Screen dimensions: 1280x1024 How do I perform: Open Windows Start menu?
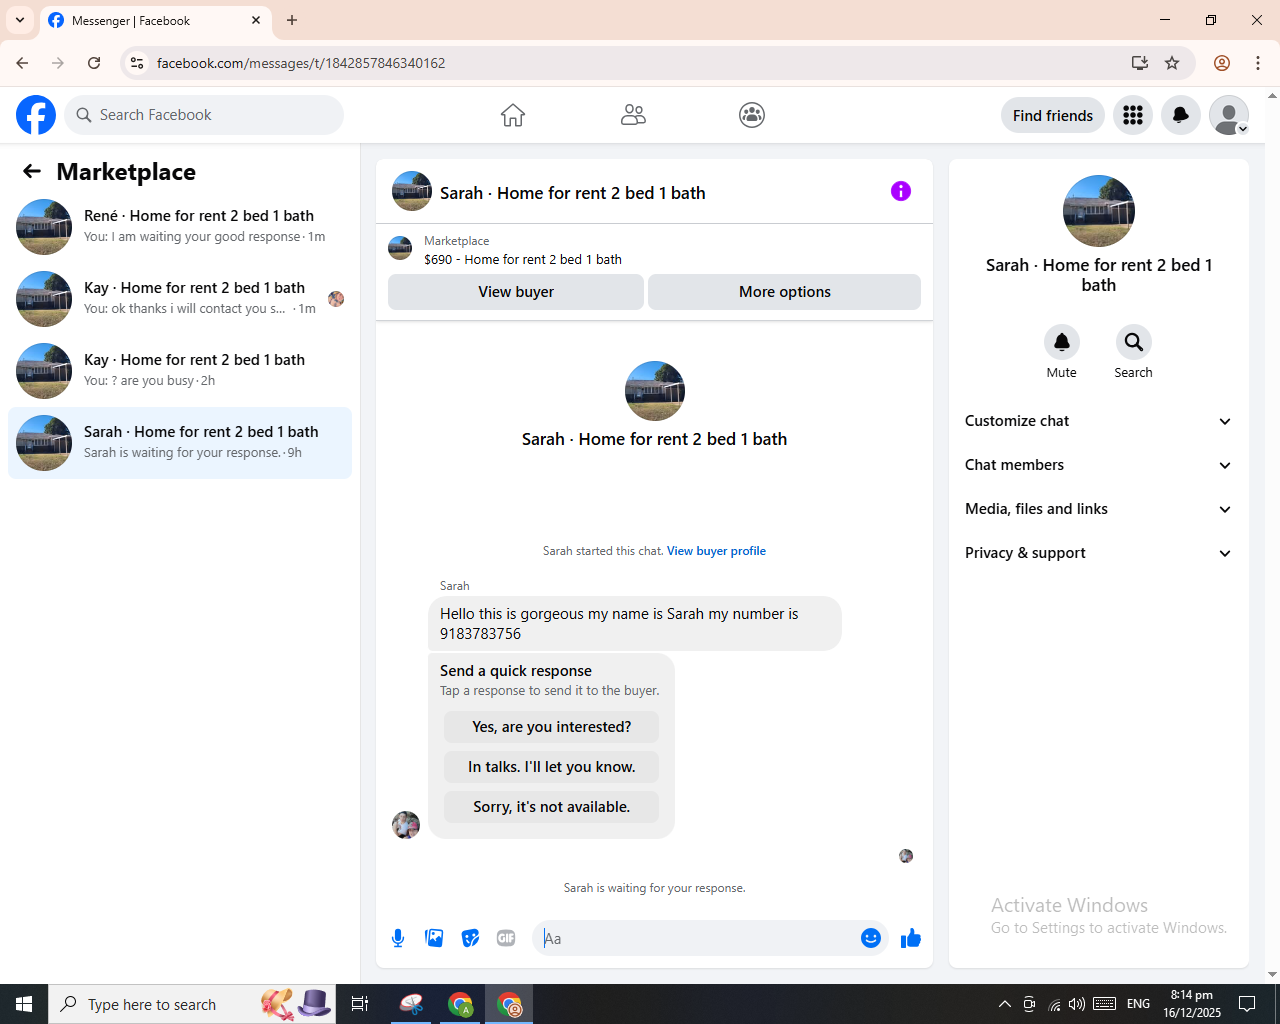pyautogui.click(x=24, y=1004)
